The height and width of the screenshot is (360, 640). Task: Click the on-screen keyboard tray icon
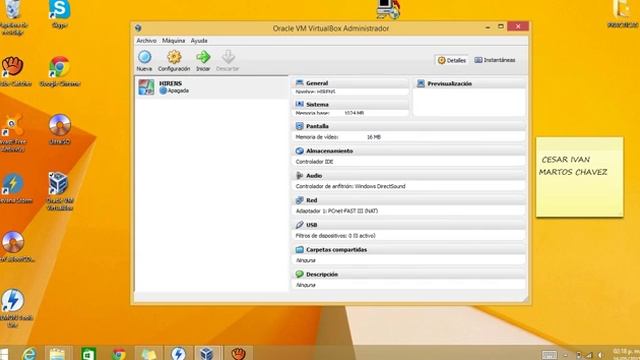click(549, 355)
